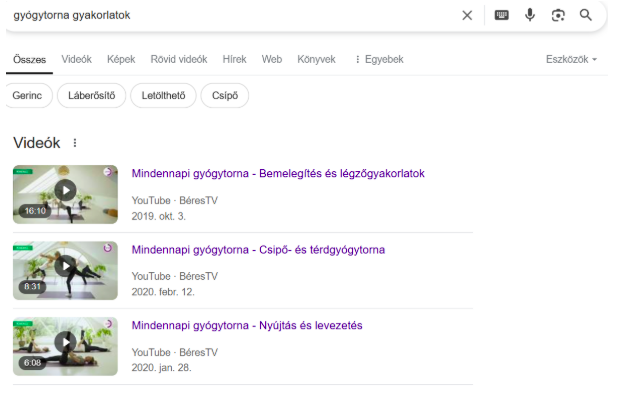
Task: Clear the search query with the X icon
Action: (467, 15)
